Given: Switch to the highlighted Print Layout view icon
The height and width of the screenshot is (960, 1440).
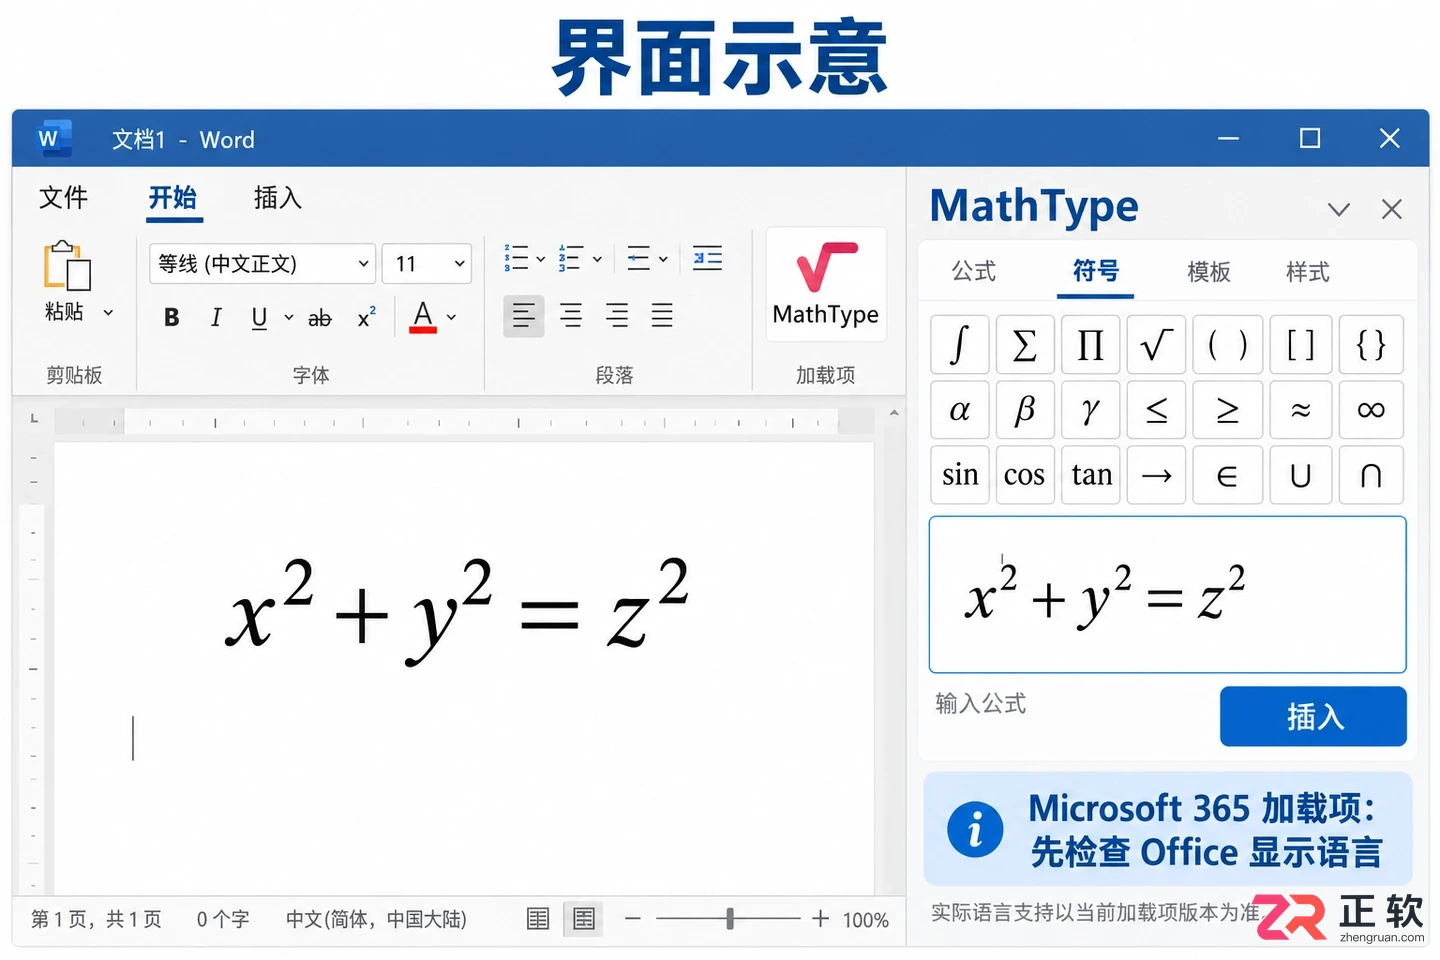Looking at the screenshot, I should click(584, 918).
